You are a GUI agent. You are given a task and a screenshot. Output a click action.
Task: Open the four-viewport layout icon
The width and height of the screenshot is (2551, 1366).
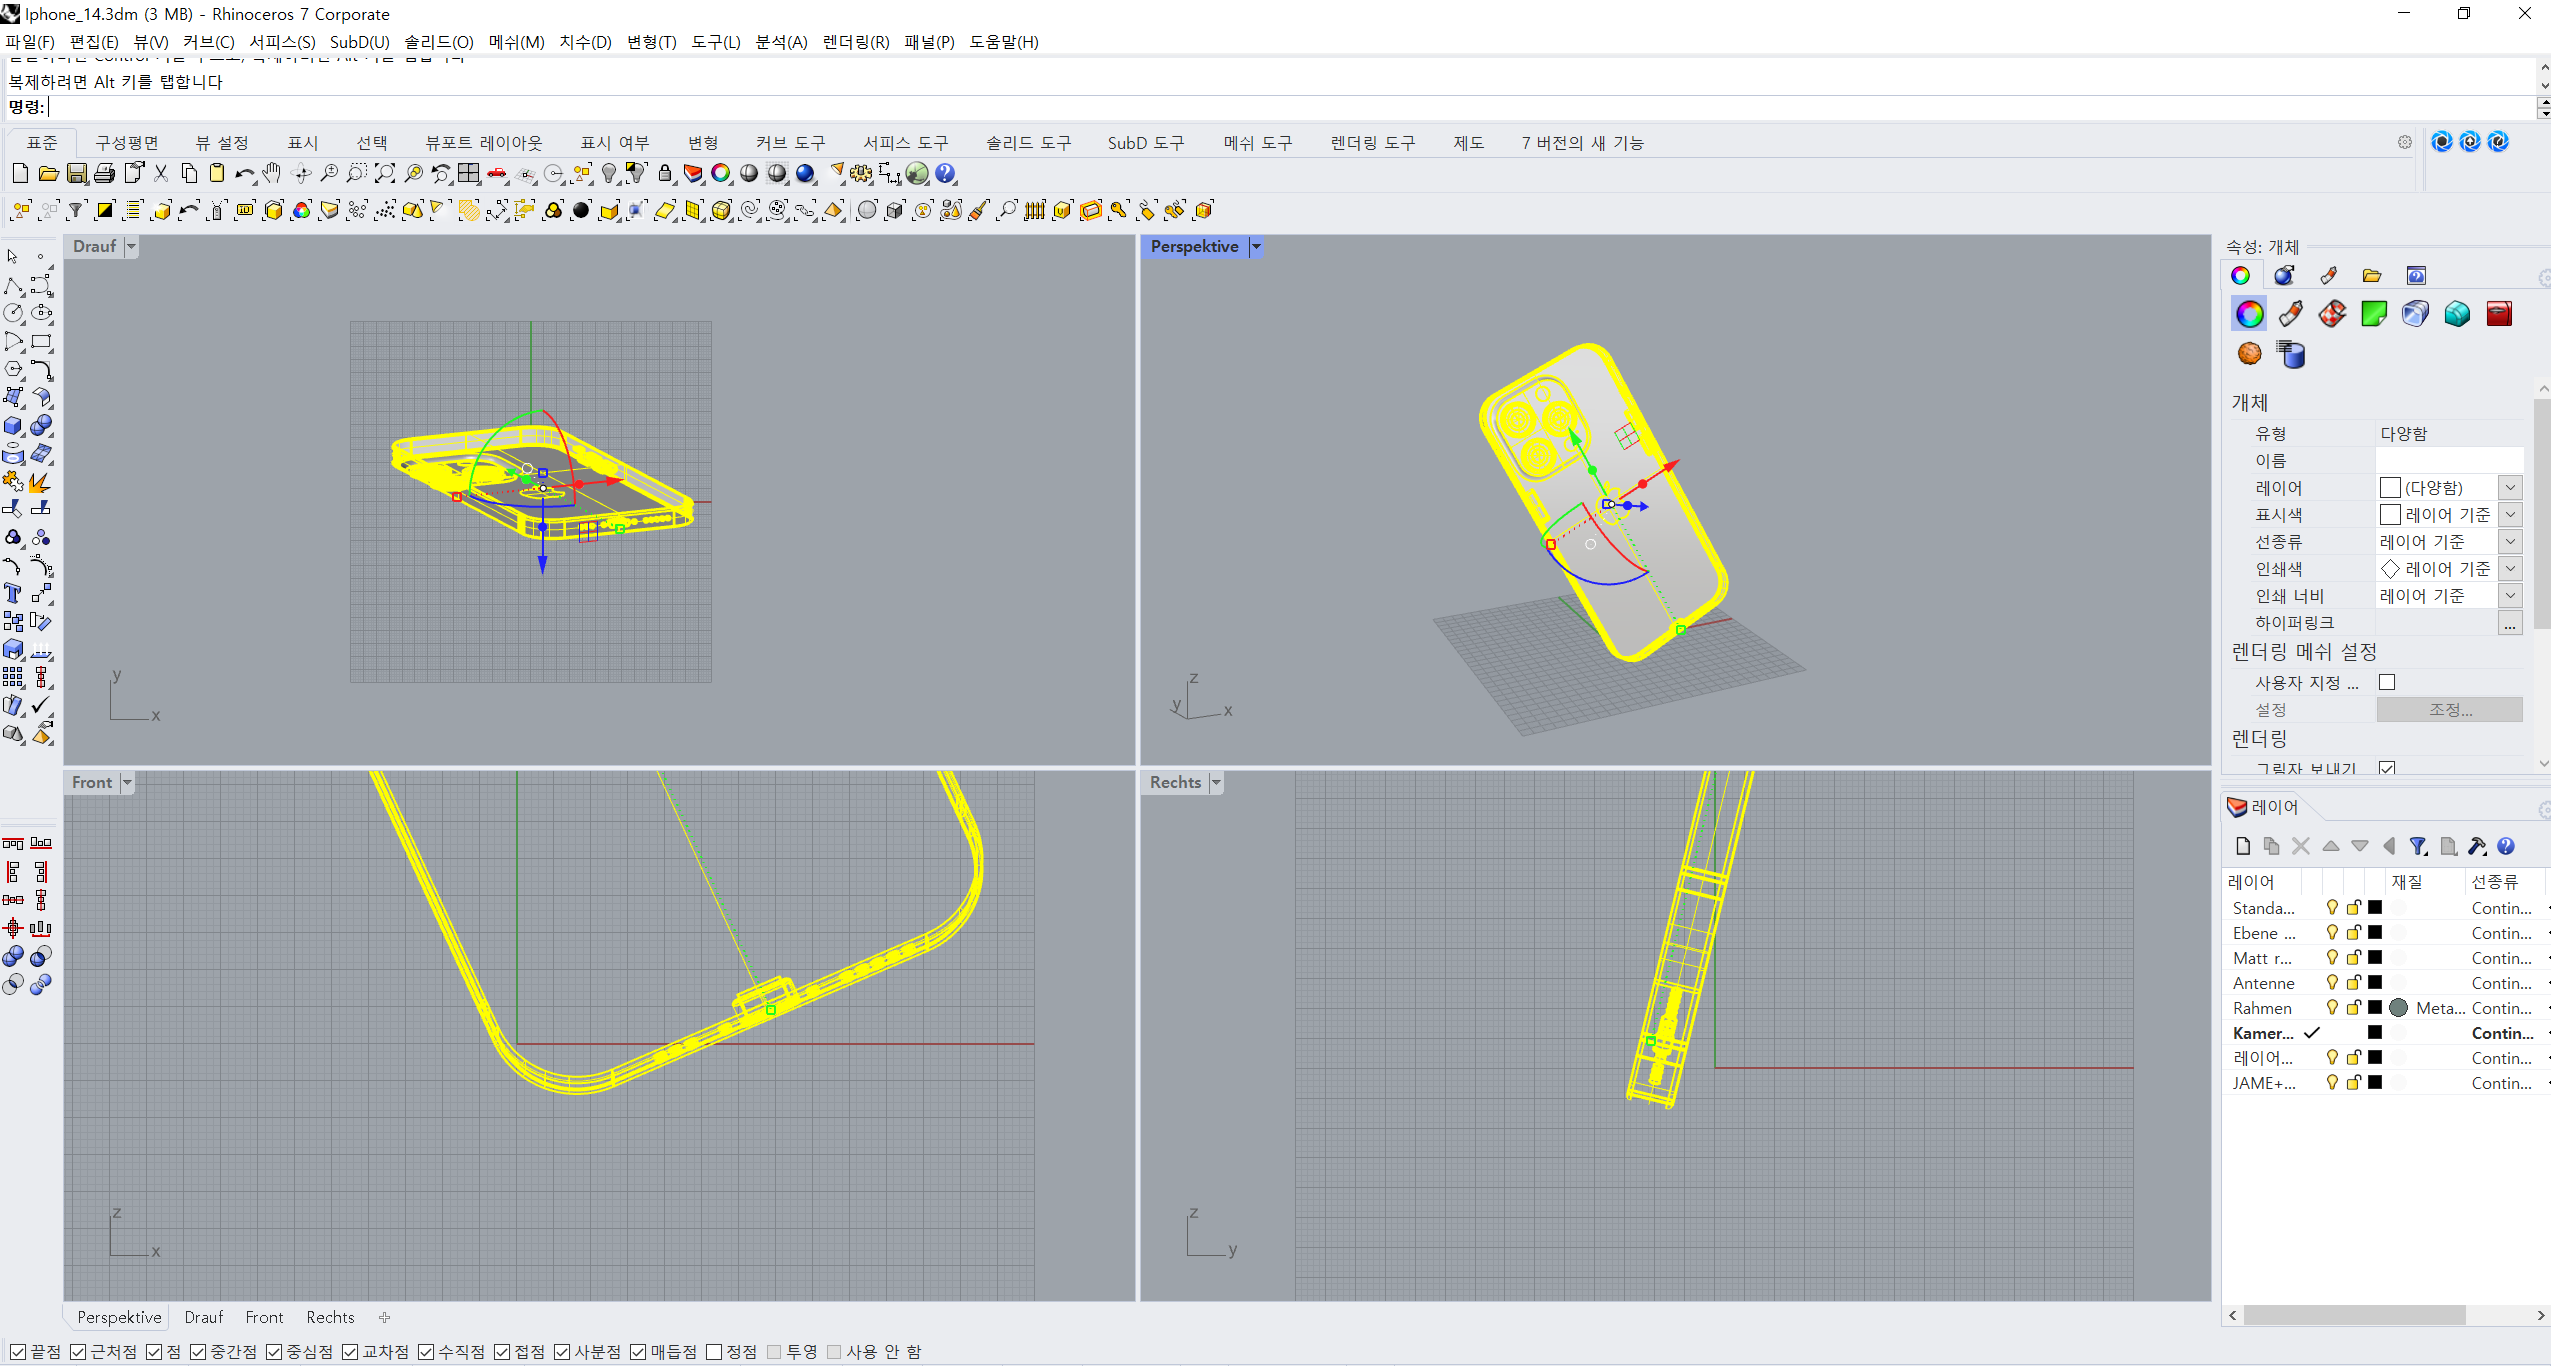(x=469, y=174)
